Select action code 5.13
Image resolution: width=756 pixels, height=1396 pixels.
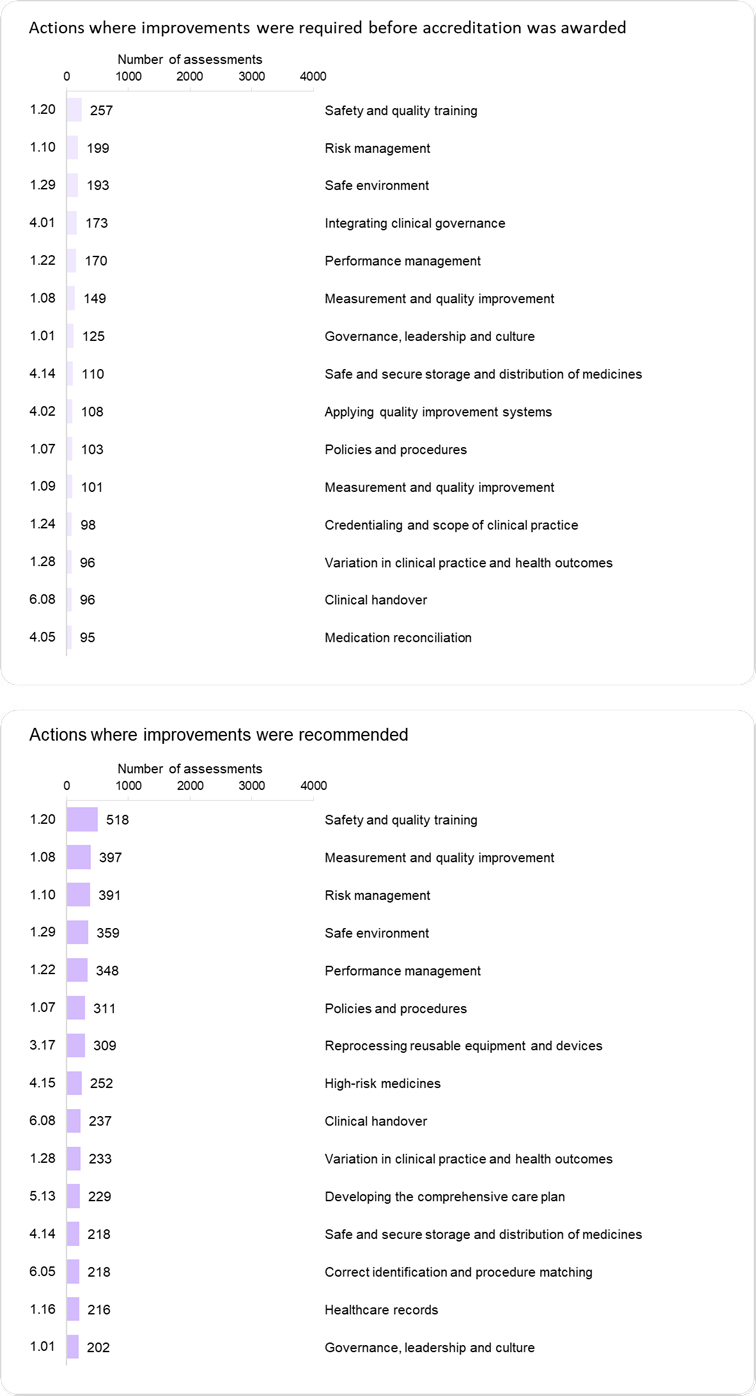43,1197
